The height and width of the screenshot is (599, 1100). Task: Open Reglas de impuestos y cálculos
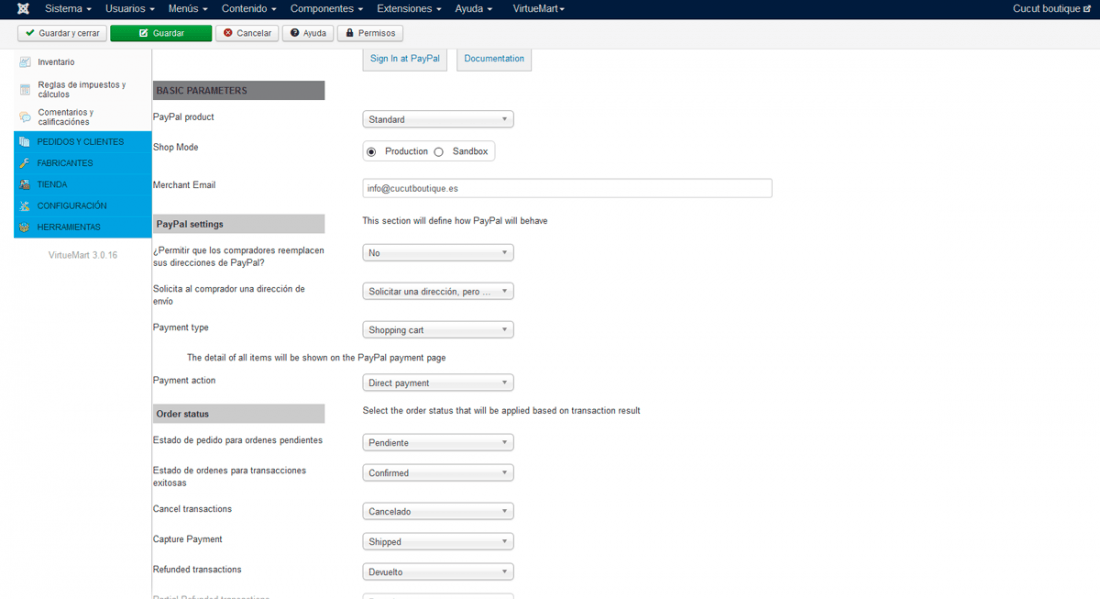[82, 89]
